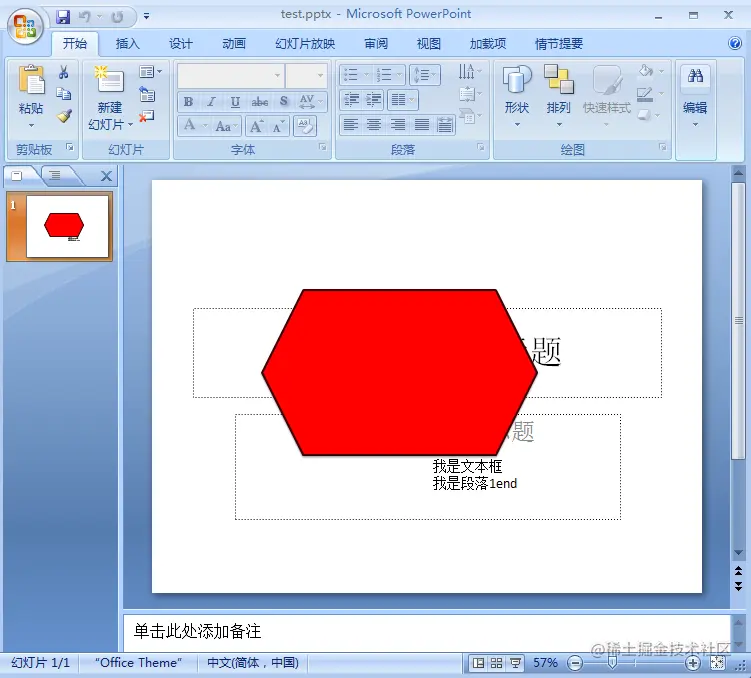Open the font size dropdown
751x678 pixels.
320,76
